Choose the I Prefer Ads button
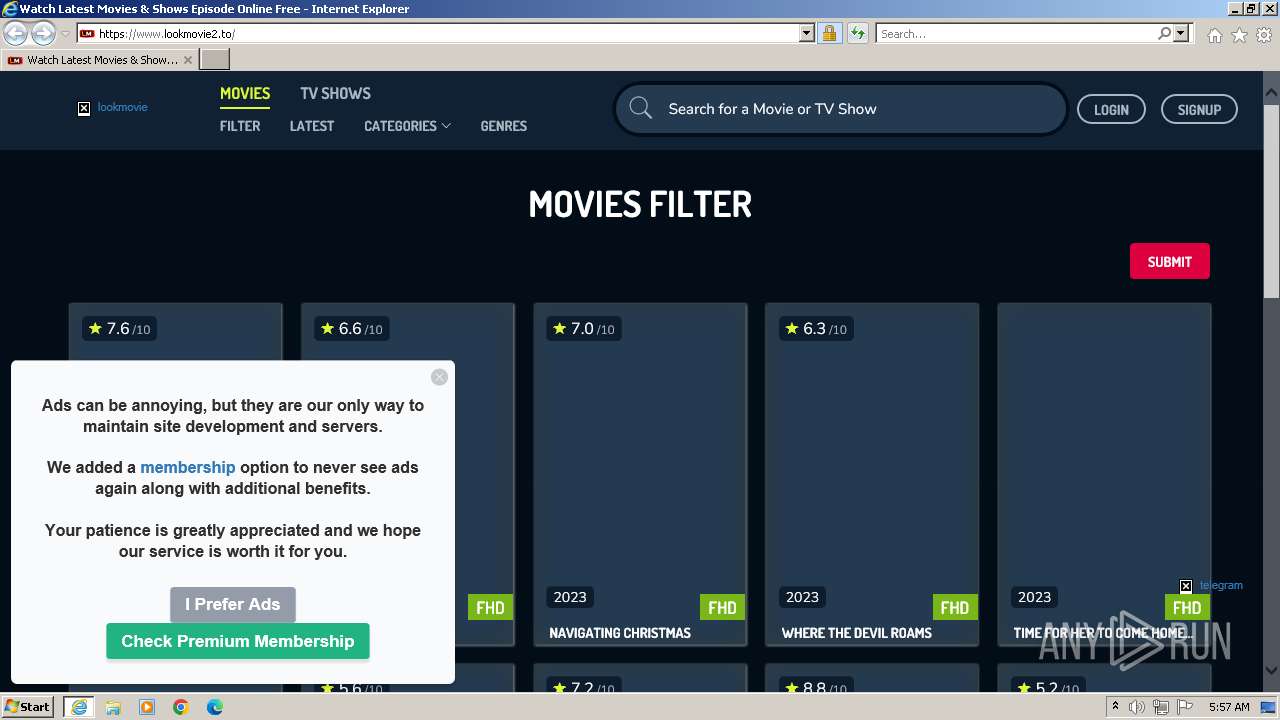Screen dimensions: 1280x720 233,604
